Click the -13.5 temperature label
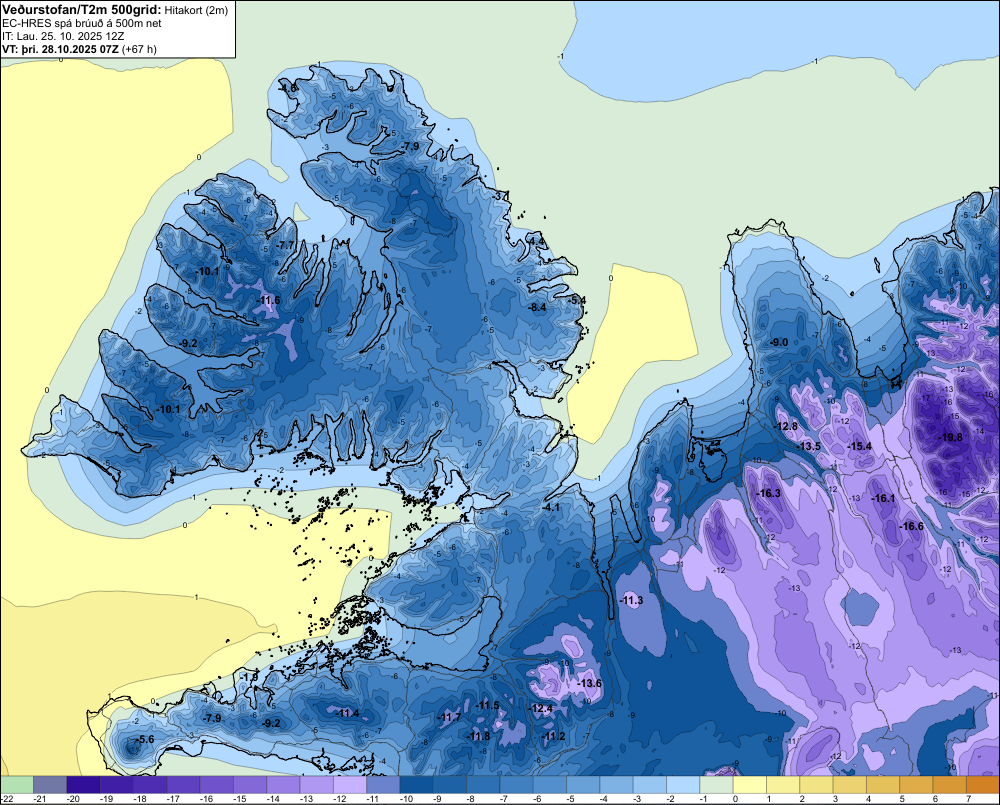The height and width of the screenshot is (805, 1000). point(809,447)
